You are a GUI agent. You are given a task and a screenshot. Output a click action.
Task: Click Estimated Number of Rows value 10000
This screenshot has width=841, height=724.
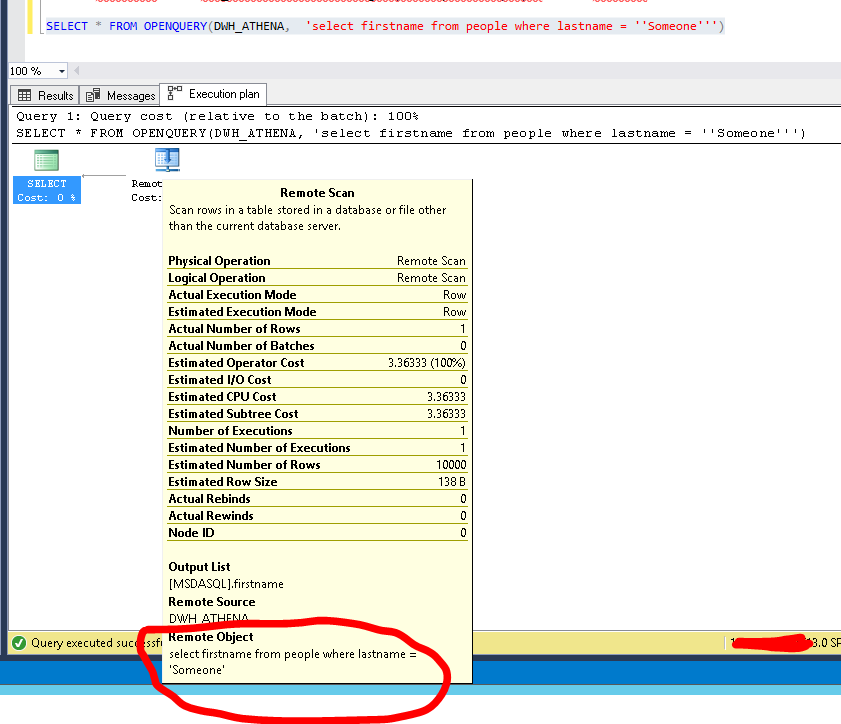coord(451,465)
